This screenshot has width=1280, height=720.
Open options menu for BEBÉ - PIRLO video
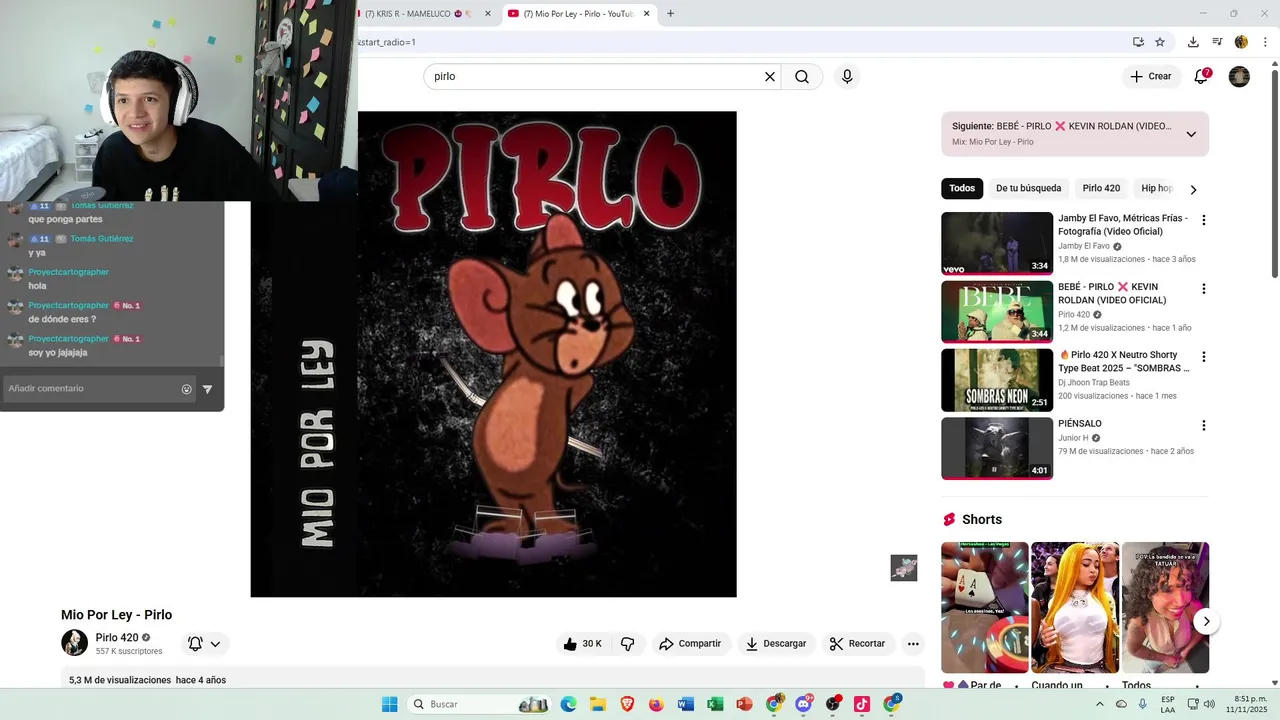point(1204,289)
